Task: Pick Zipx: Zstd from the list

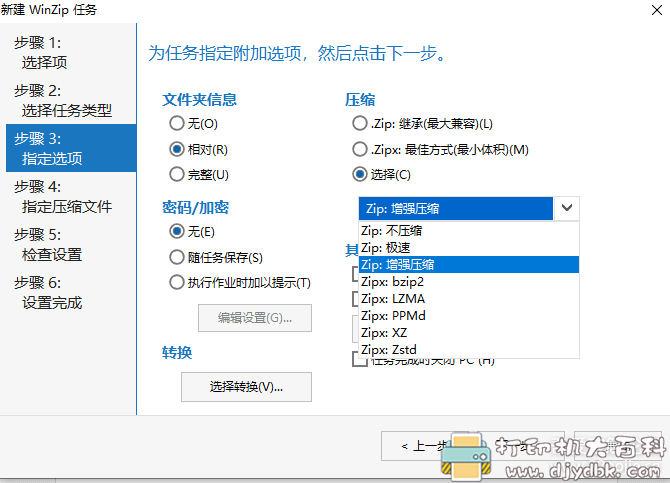Action: (x=469, y=349)
